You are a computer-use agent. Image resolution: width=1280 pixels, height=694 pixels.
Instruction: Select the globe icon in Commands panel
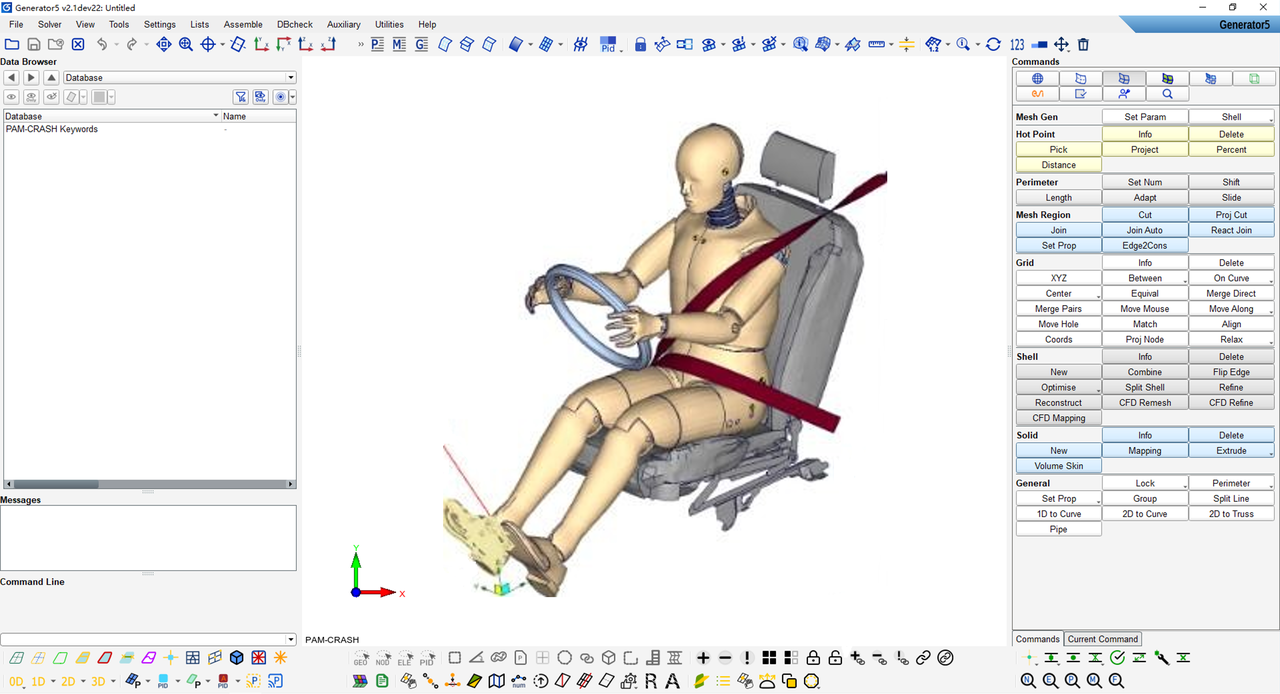pyautogui.click(x=1038, y=78)
